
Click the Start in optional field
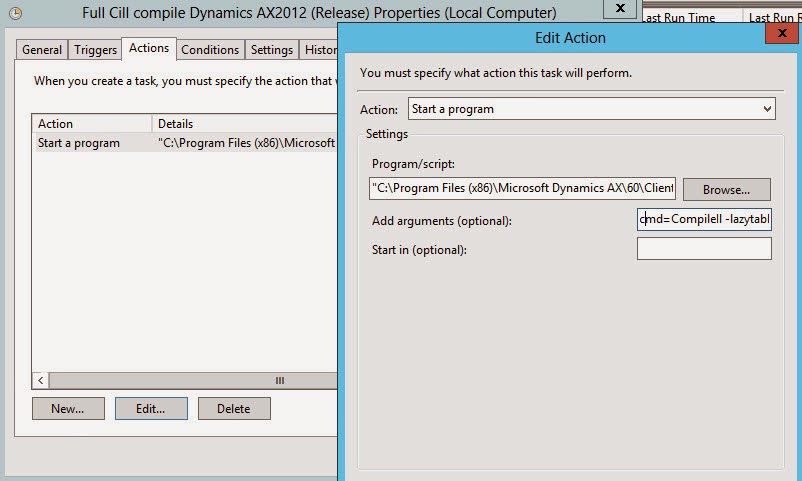tap(704, 249)
